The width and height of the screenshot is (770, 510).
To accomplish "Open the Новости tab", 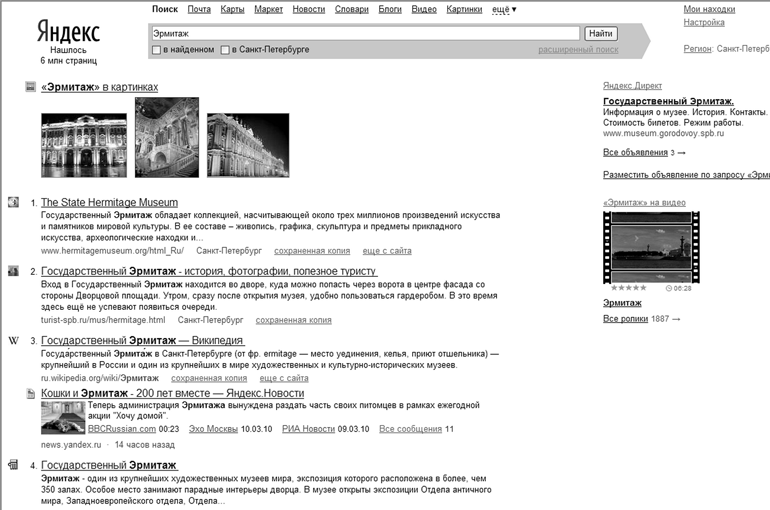I will pyautogui.click(x=308, y=9).
